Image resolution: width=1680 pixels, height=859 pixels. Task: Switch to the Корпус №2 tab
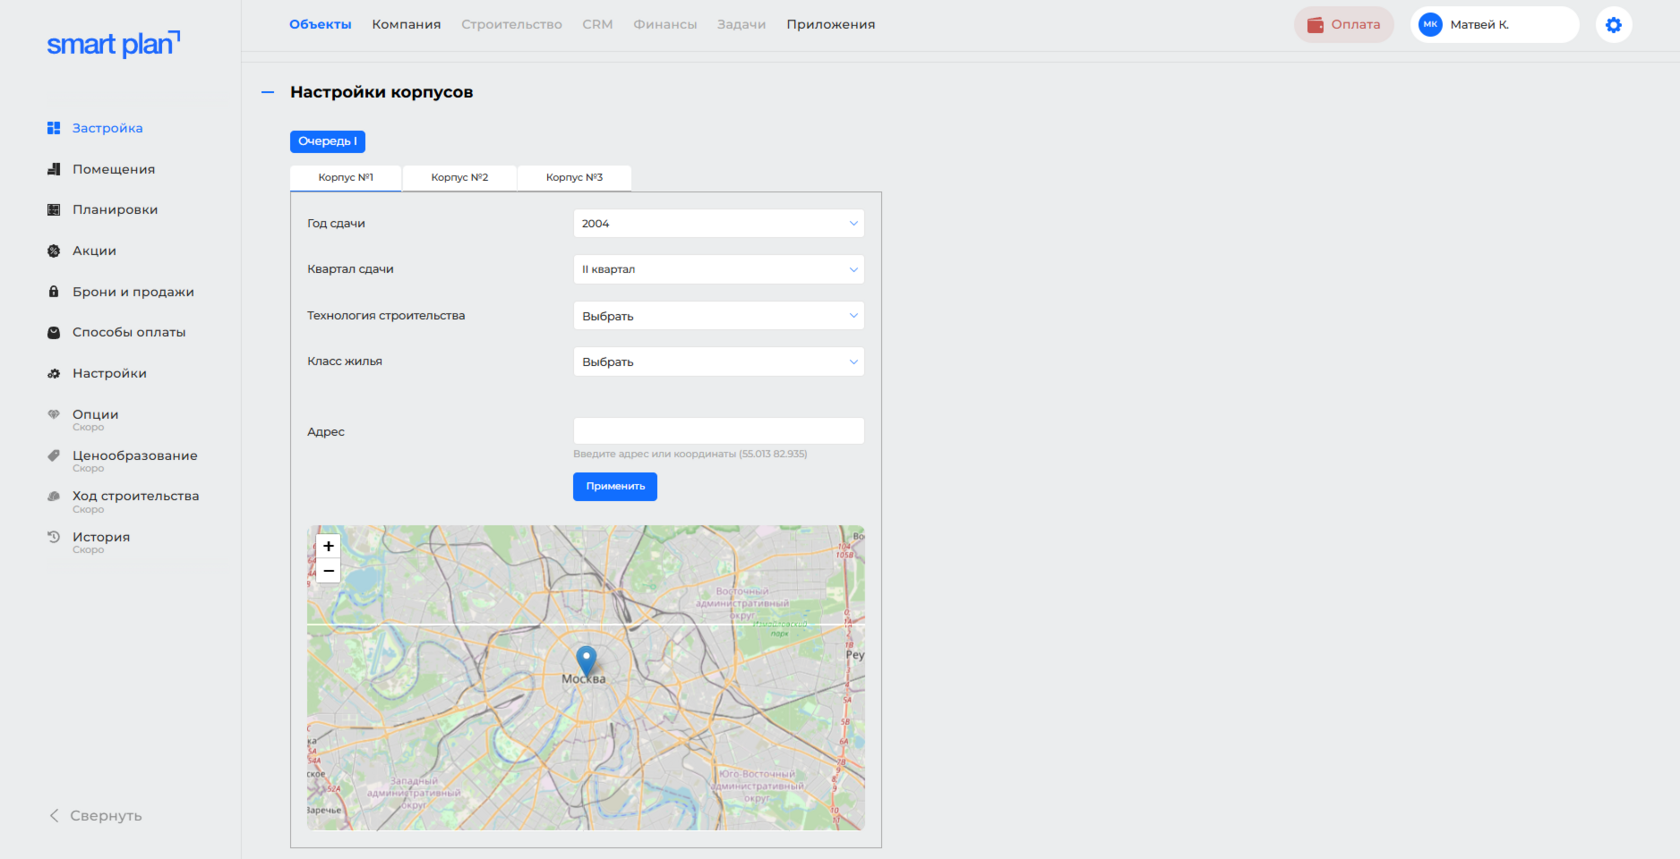tap(460, 178)
